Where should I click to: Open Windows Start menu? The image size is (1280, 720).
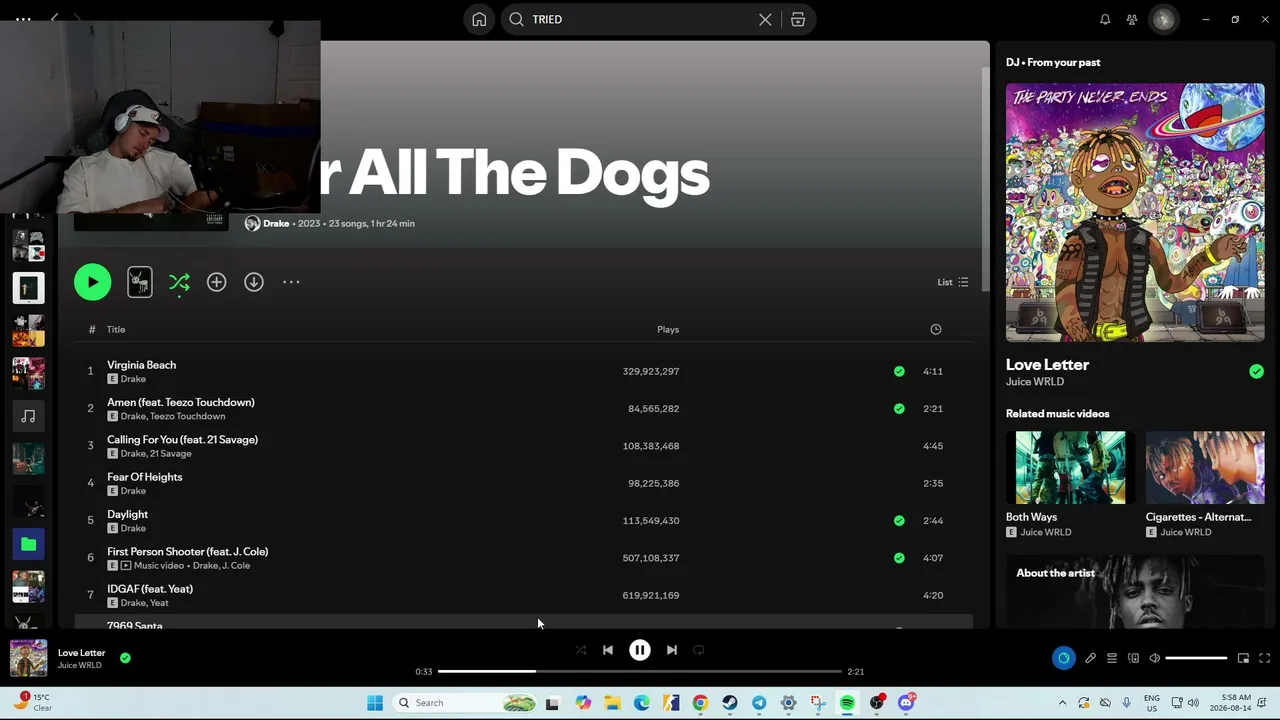click(375, 703)
